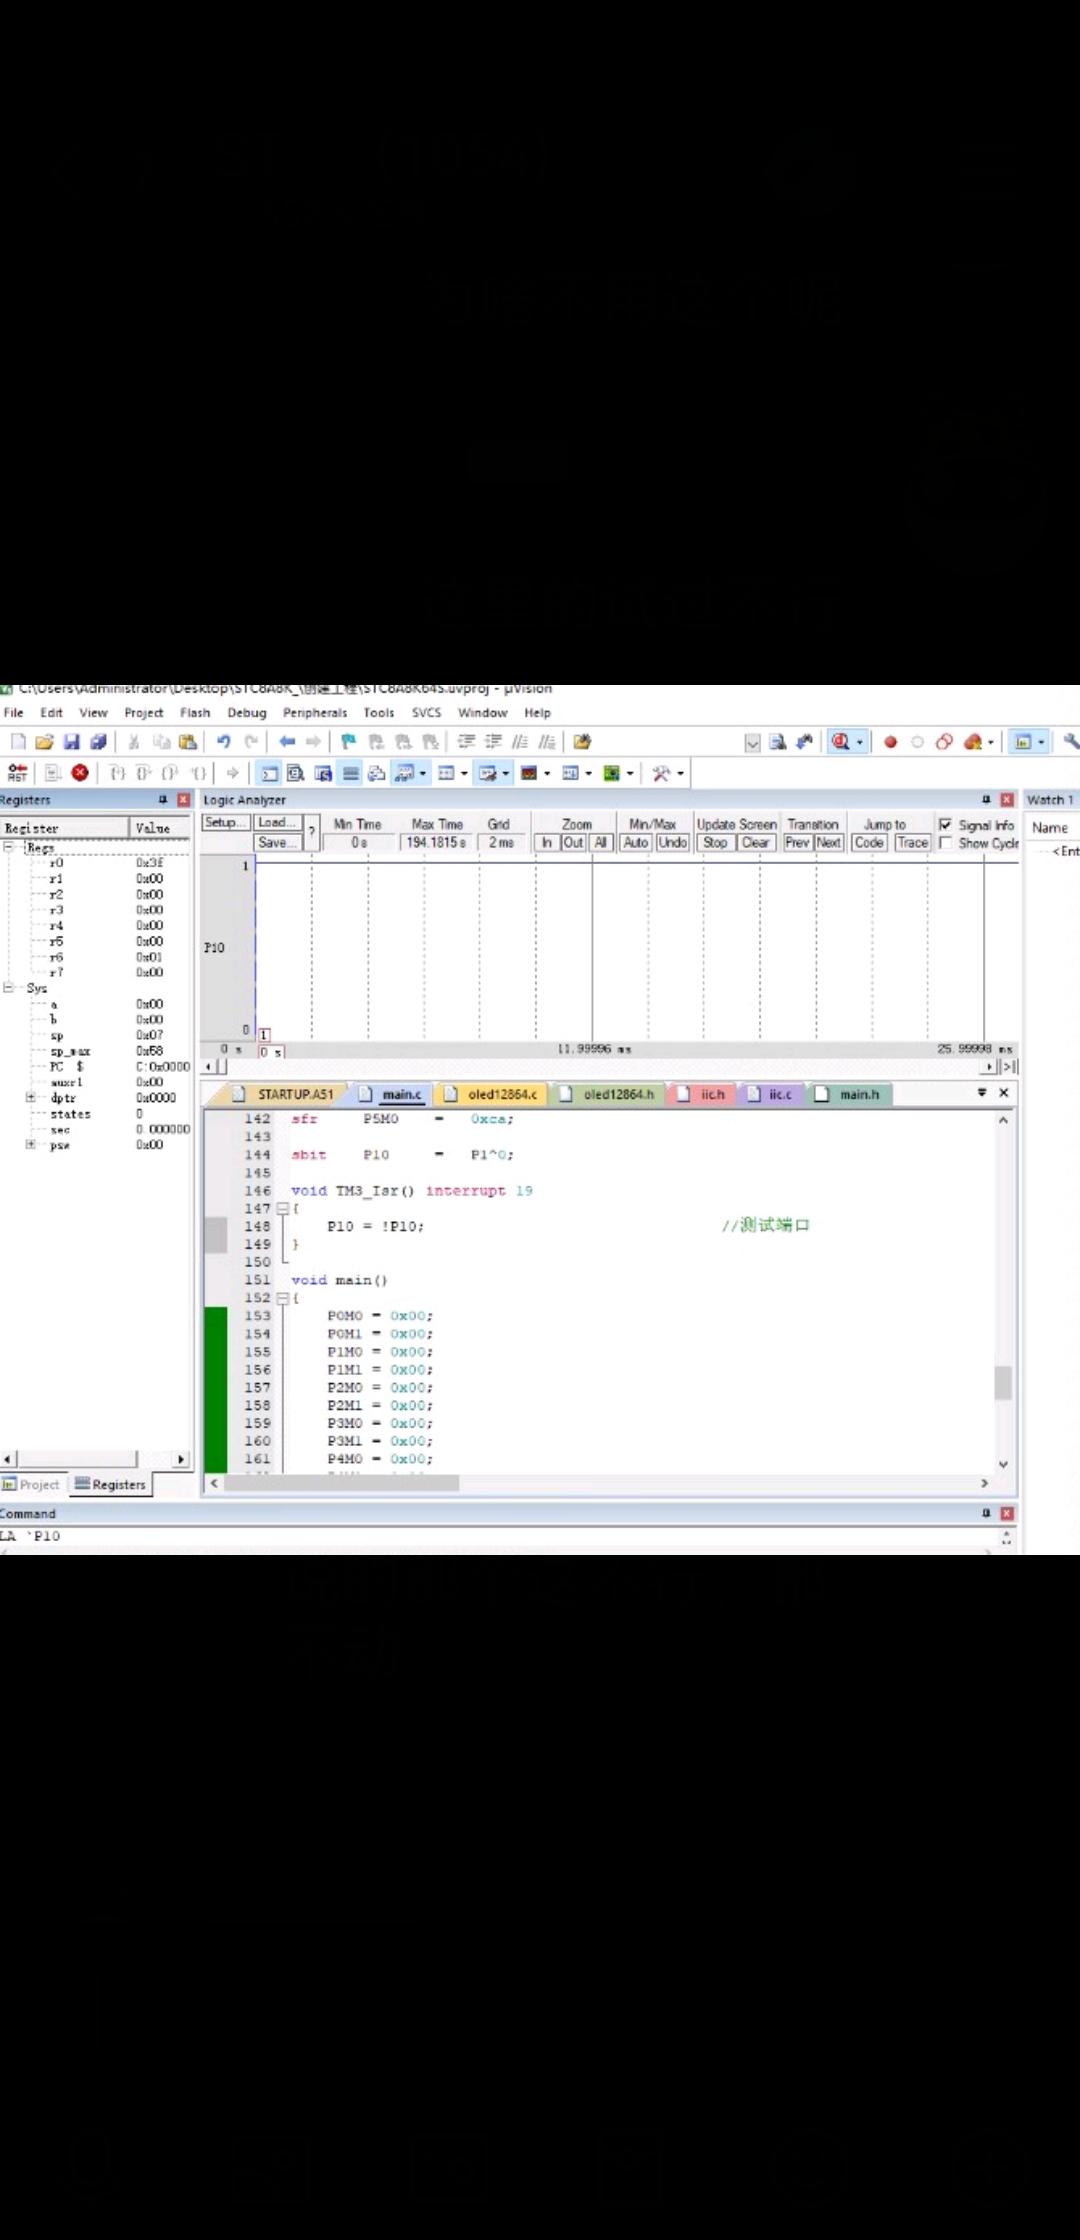Open the Peripherals menu
Screen dimensions: 1080x2240
pyautogui.click(x=315, y=713)
